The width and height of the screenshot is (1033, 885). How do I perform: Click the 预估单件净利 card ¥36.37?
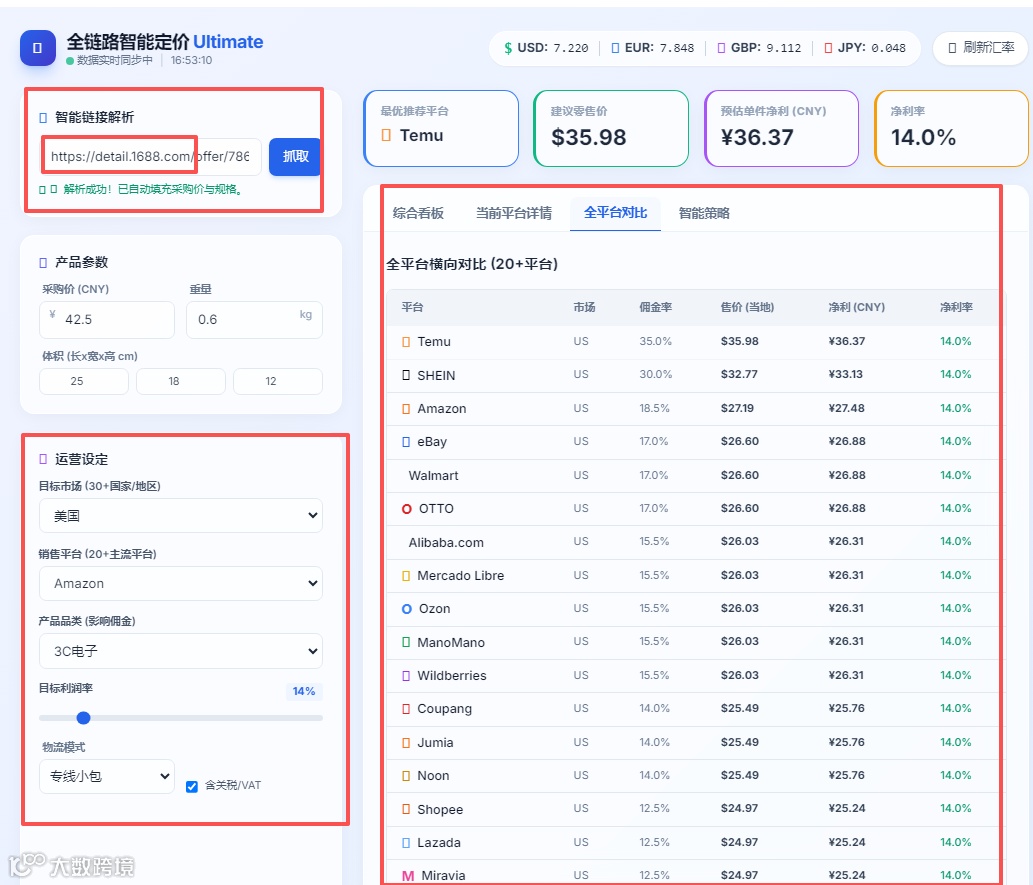(781, 128)
